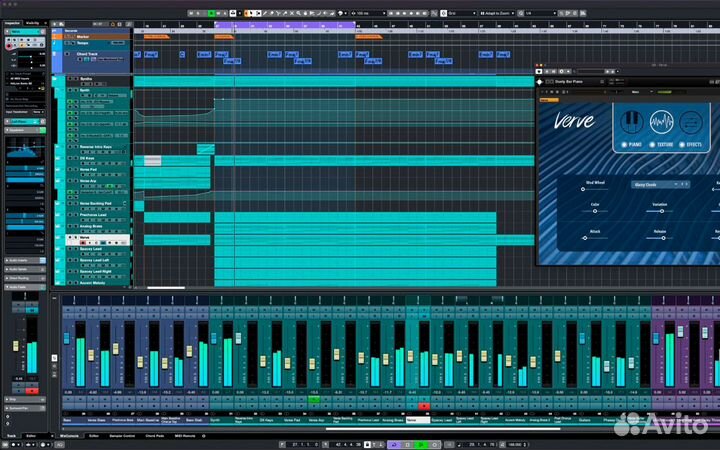Screen dimensions: 720x450
Task: Select the Spacey Lead Left track
Action: point(97,263)
